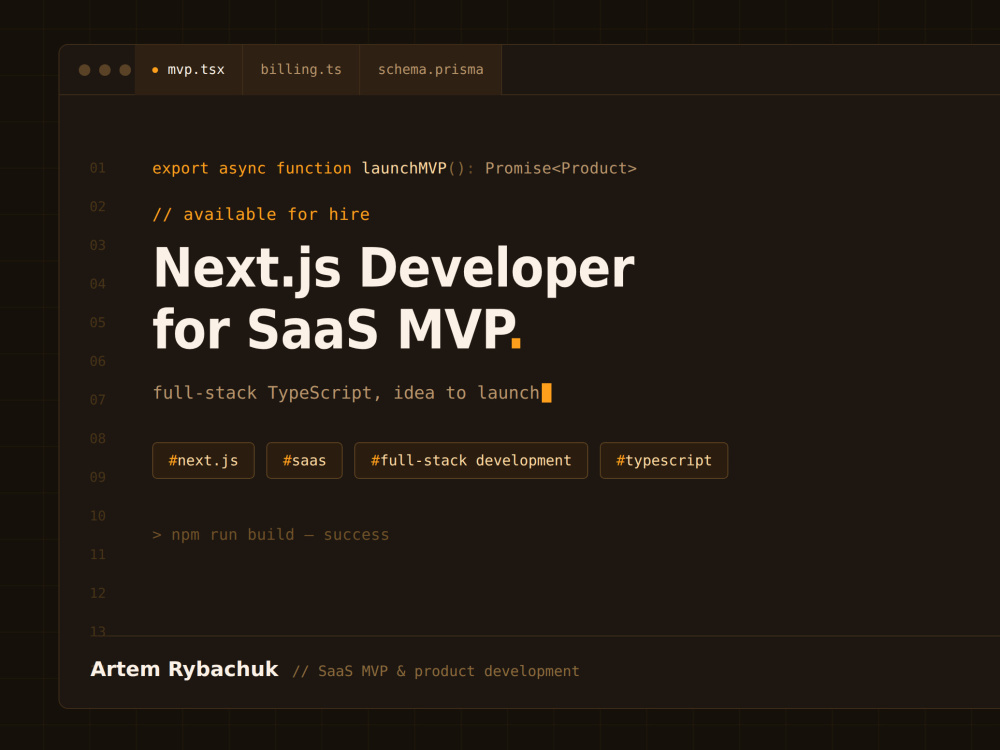
Task: Click line number 04 in gutter
Action: click(x=98, y=284)
